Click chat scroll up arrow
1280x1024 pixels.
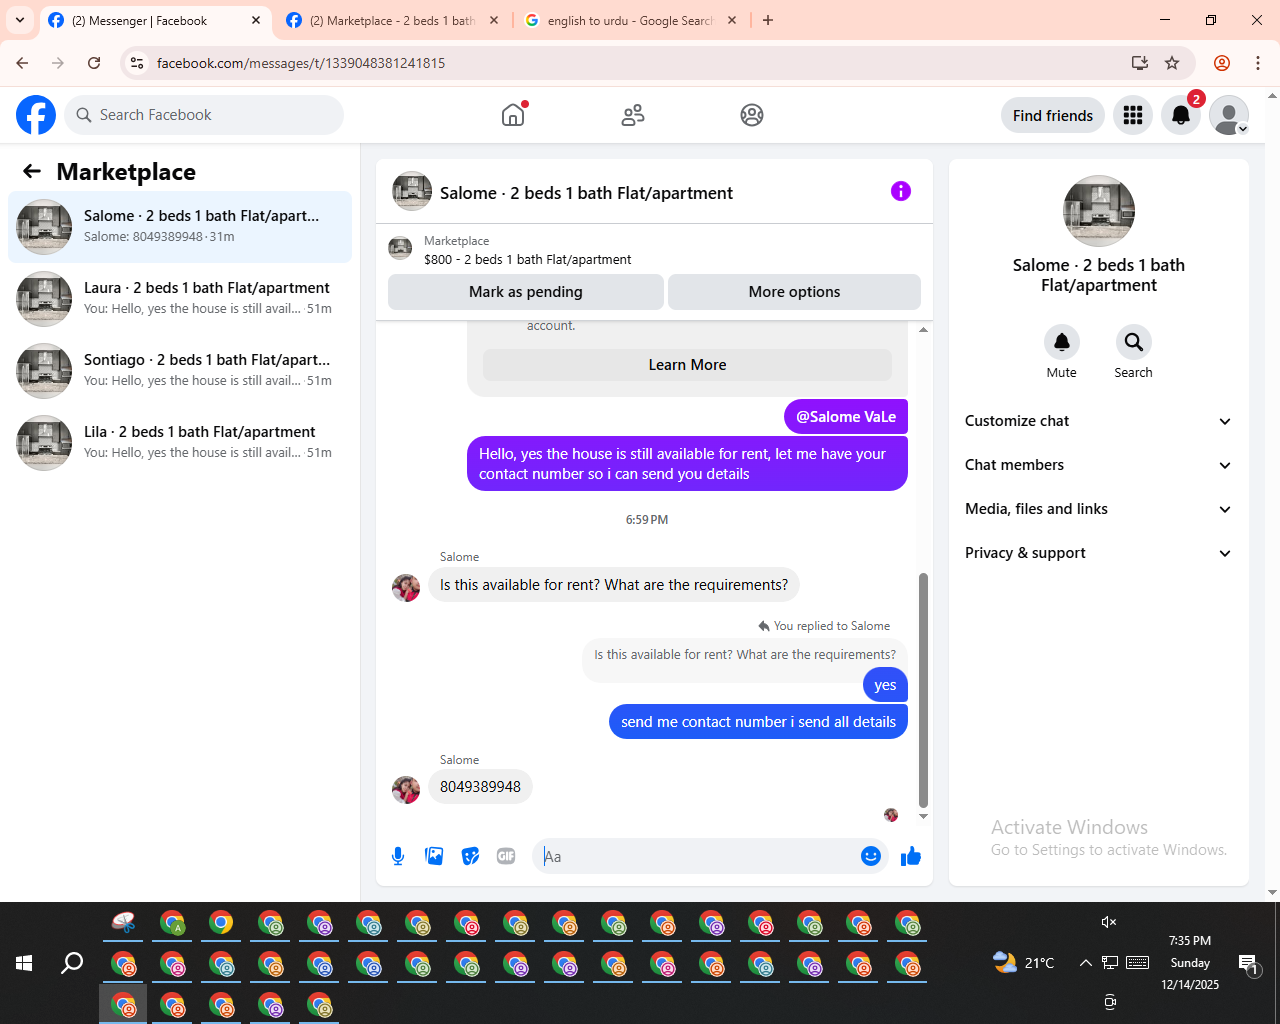click(x=923, y=329)
